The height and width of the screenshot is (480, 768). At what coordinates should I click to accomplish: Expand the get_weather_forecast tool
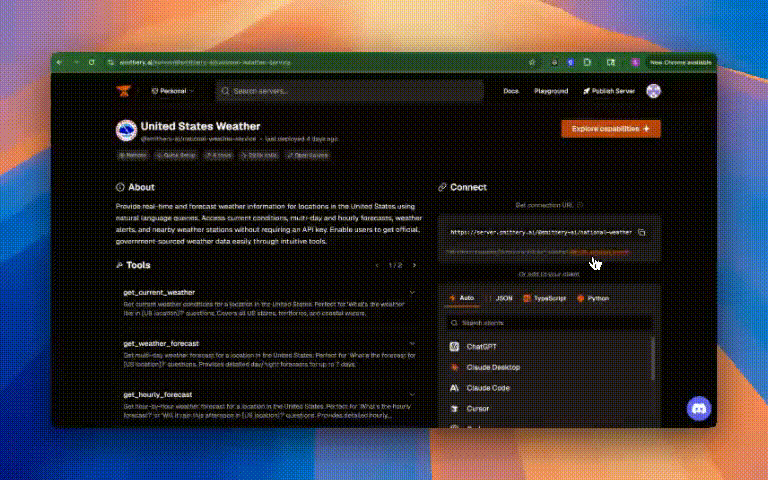tap(412, 343)
